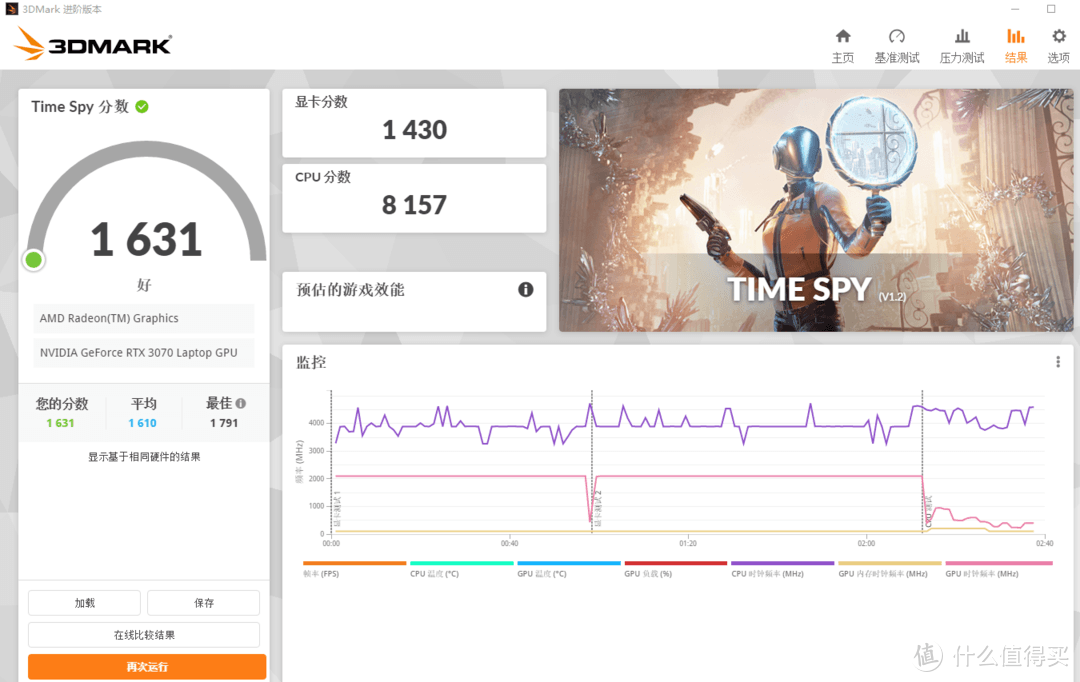This screenshot has width=1080, height=682.
Task: Click info icon next to 最佳
Action: coord(240,404)
